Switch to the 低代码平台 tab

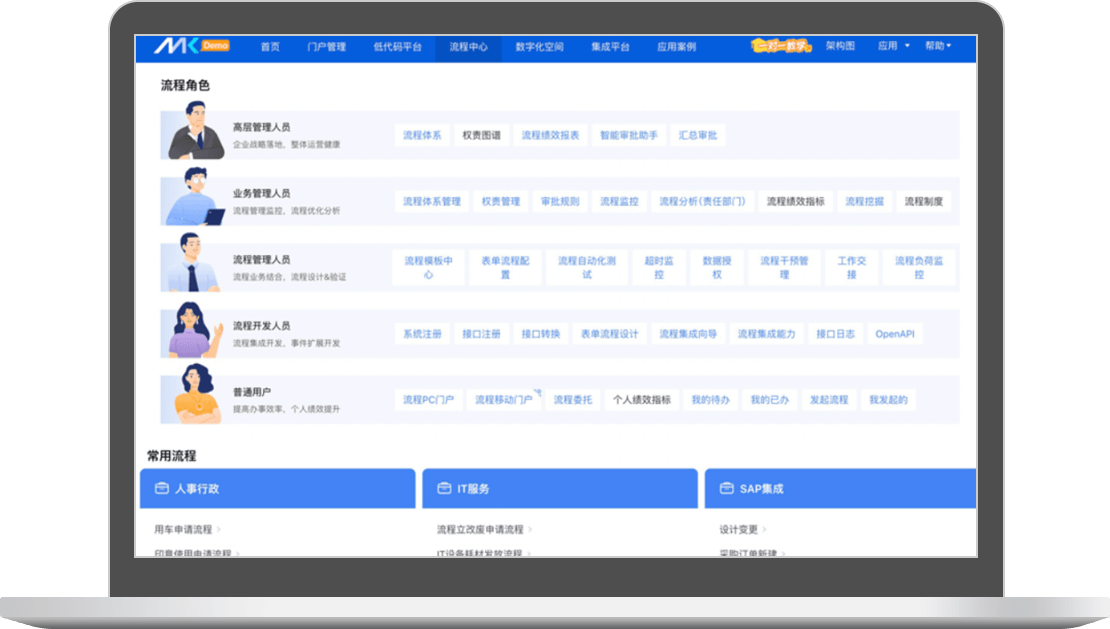pyautogui.click(x=397, y=47)
